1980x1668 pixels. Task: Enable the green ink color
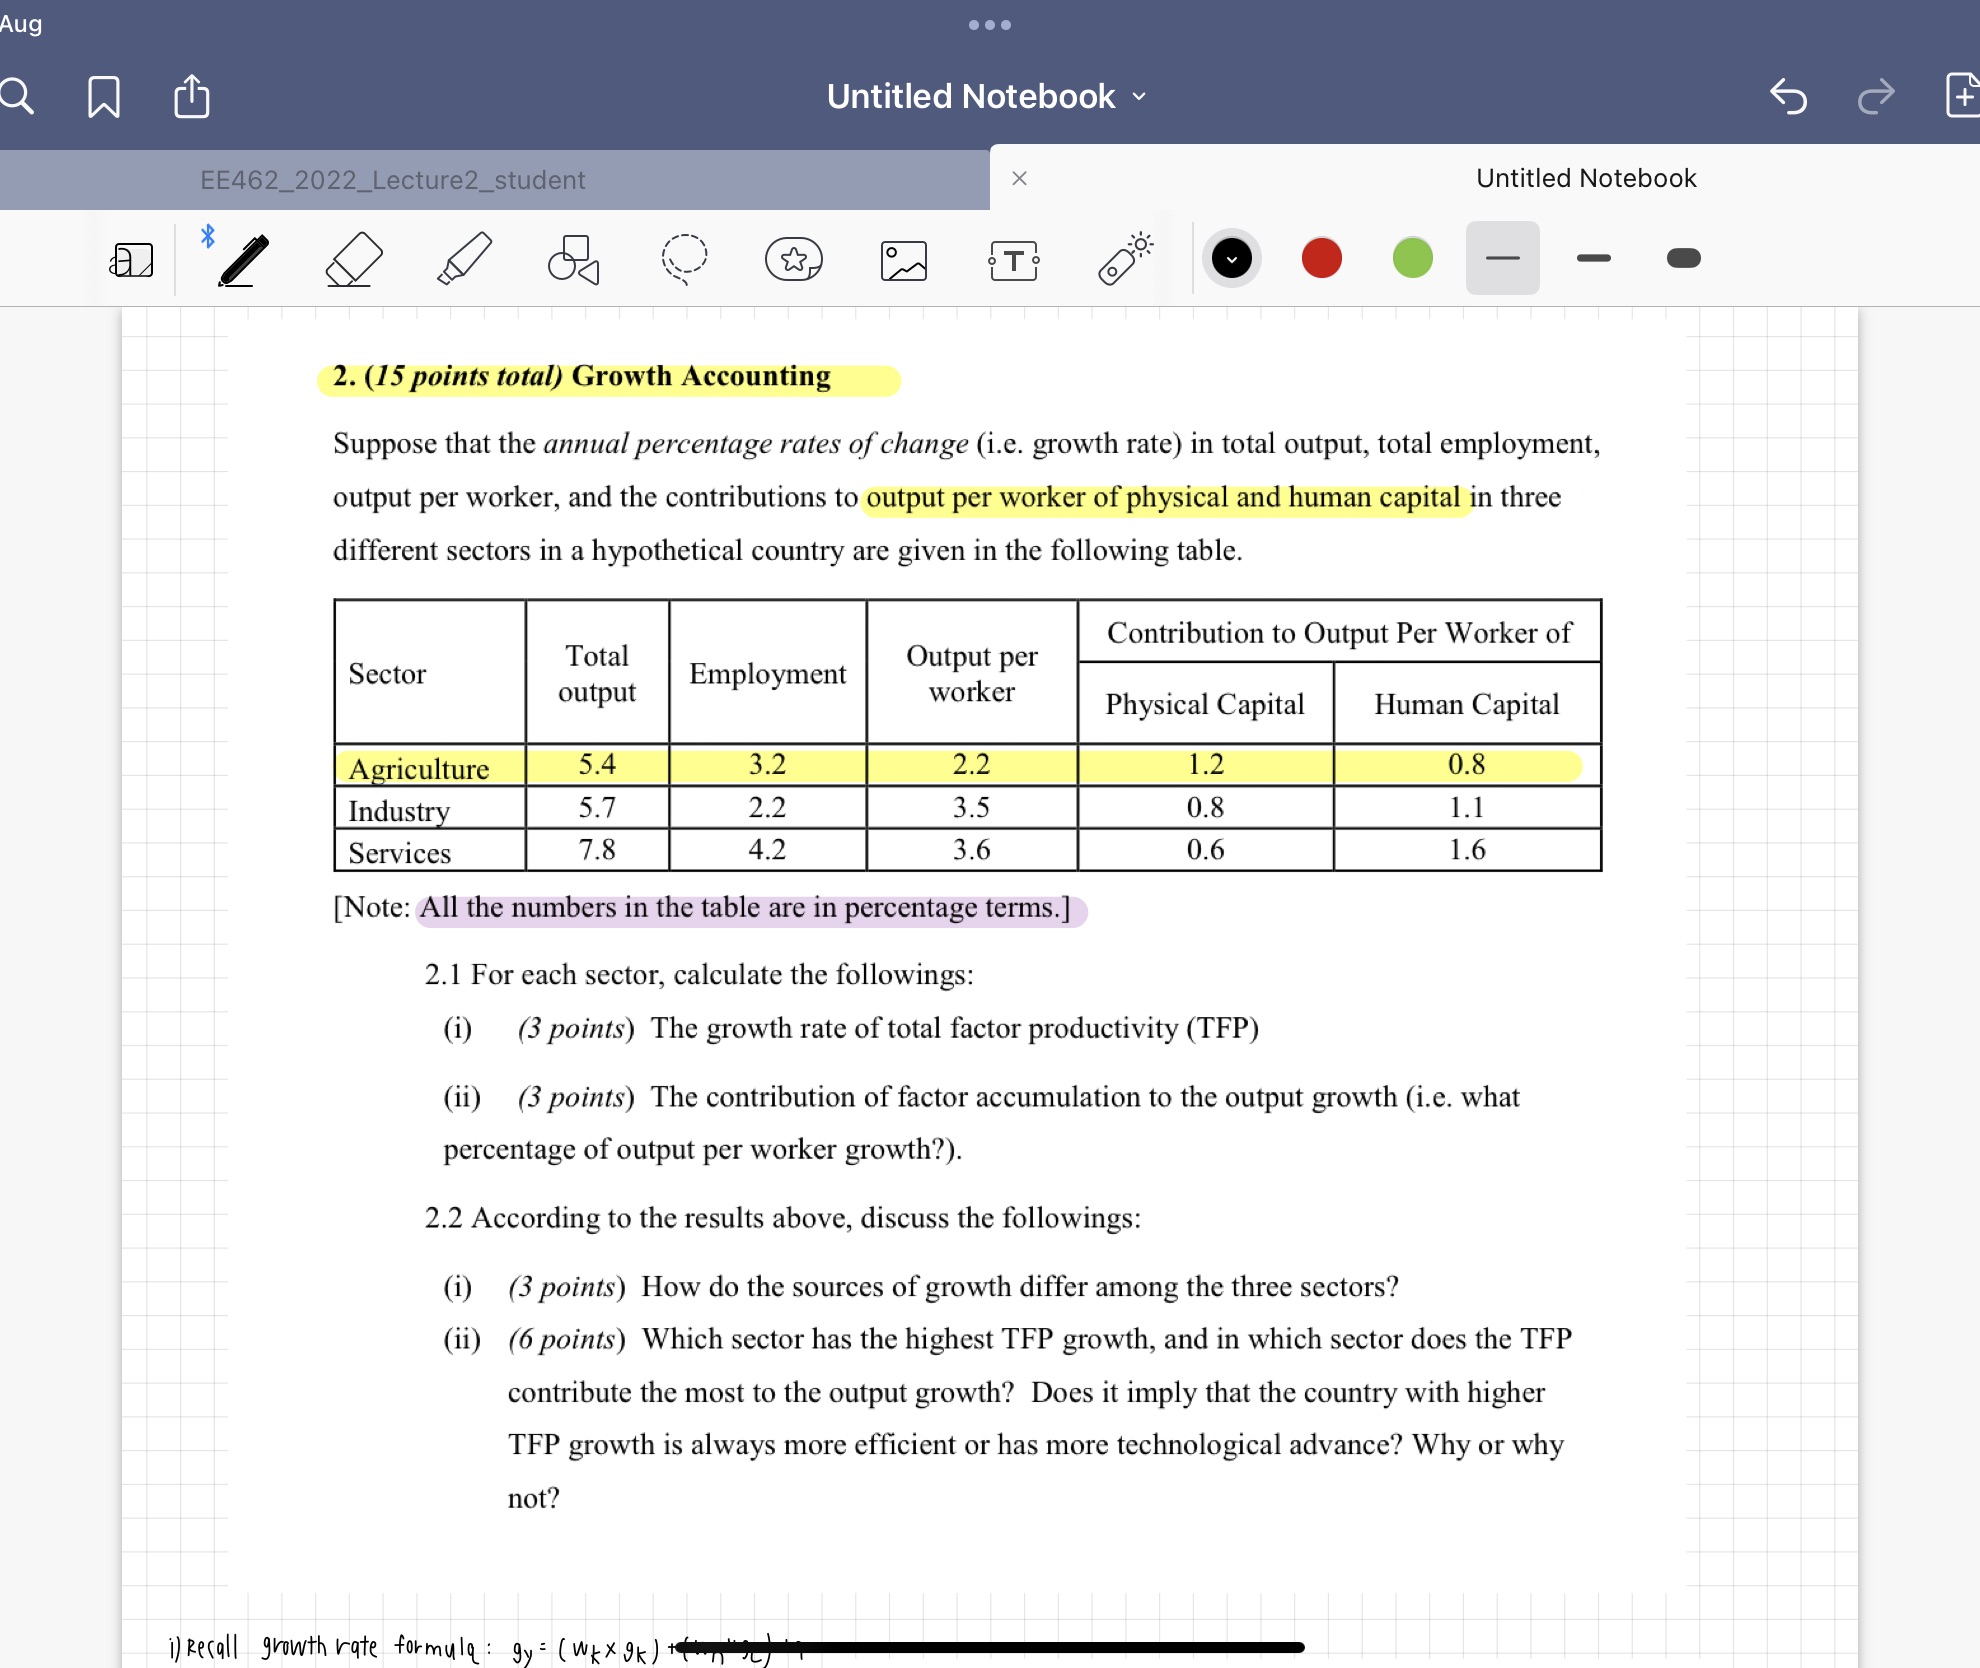coord(1413,258)
